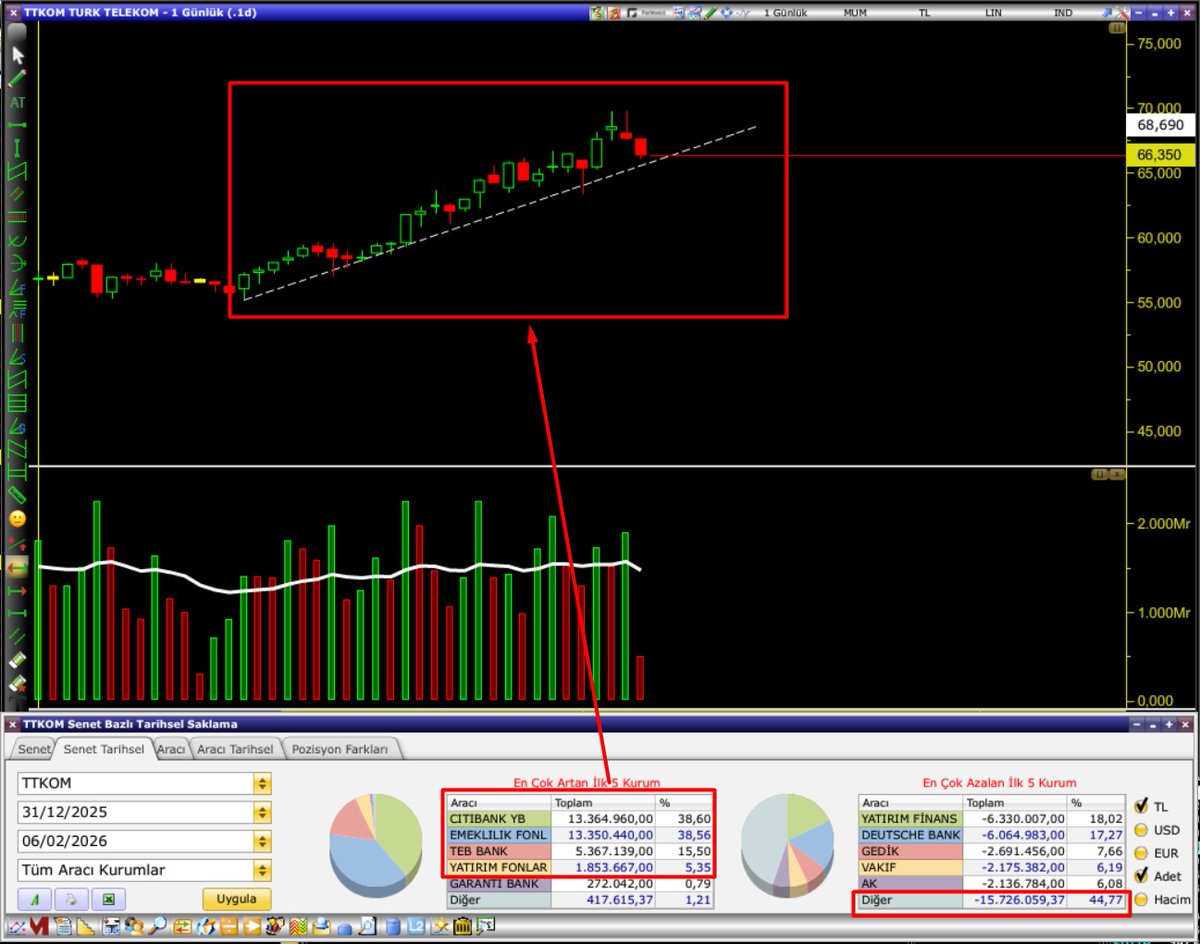The height and width of the screenshot is (944, 1200).
Task: Click the TEB BANK row
Action: 579,851
